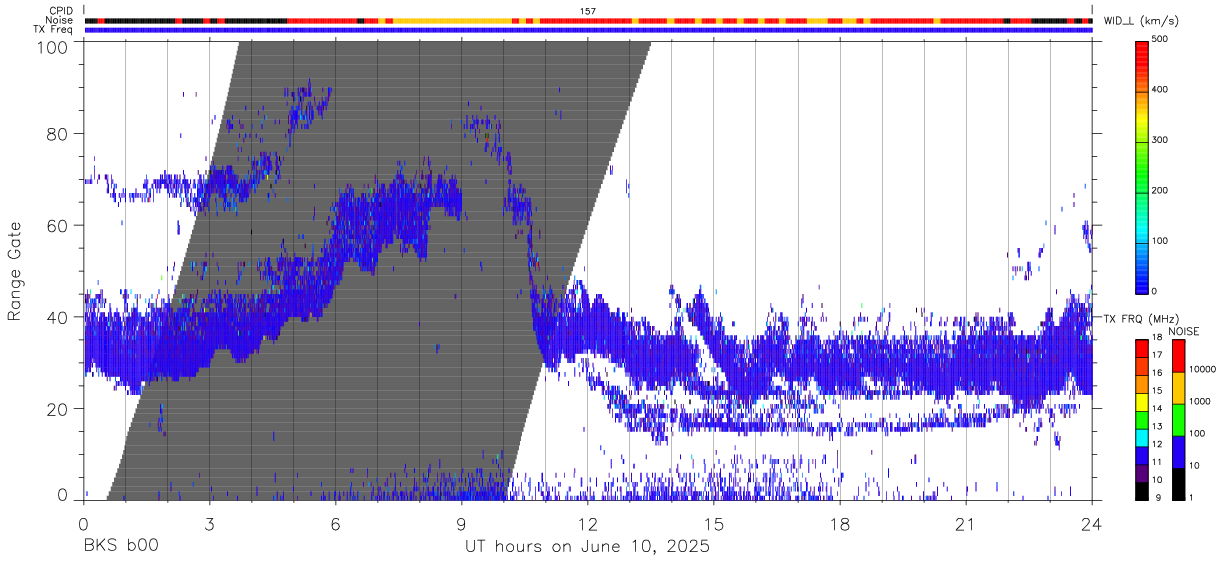The width and height of the screenshot is (1228, 567).
Task: Click the CPID value 157
Action: point(587,11)
